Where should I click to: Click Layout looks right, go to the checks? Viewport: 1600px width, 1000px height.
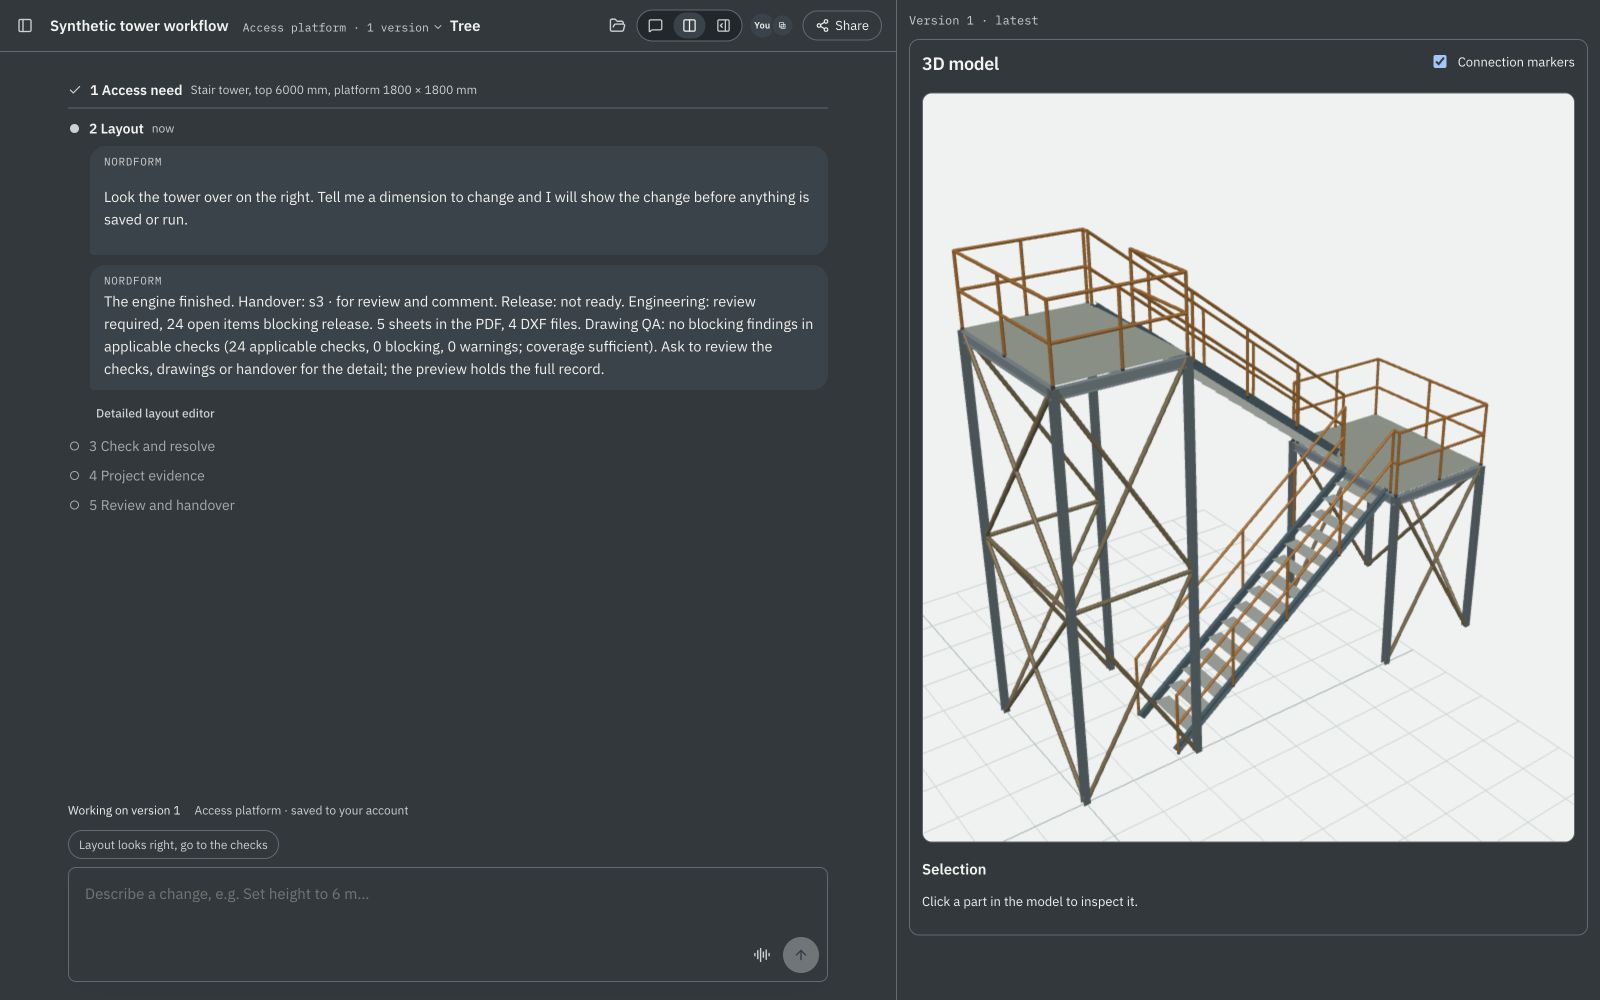click(x=173, y=845)
